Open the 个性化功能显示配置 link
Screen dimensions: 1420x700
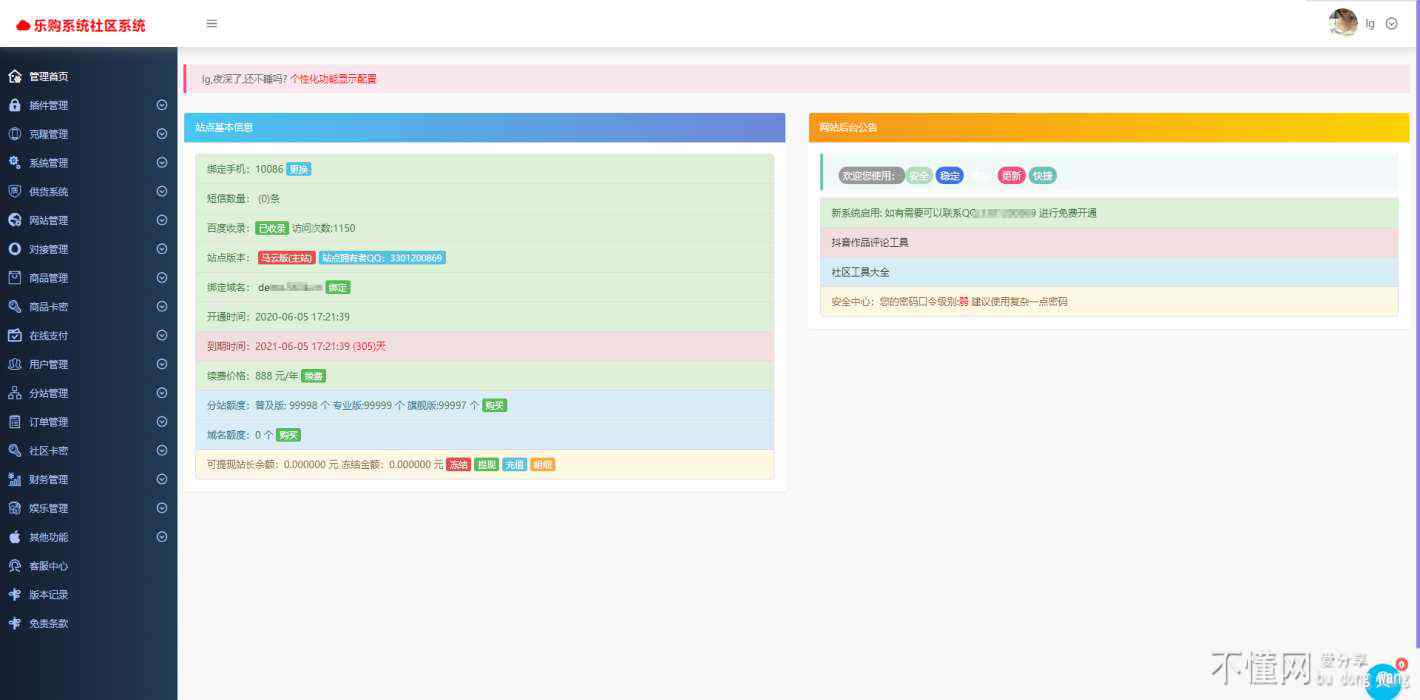click(333, 79)
